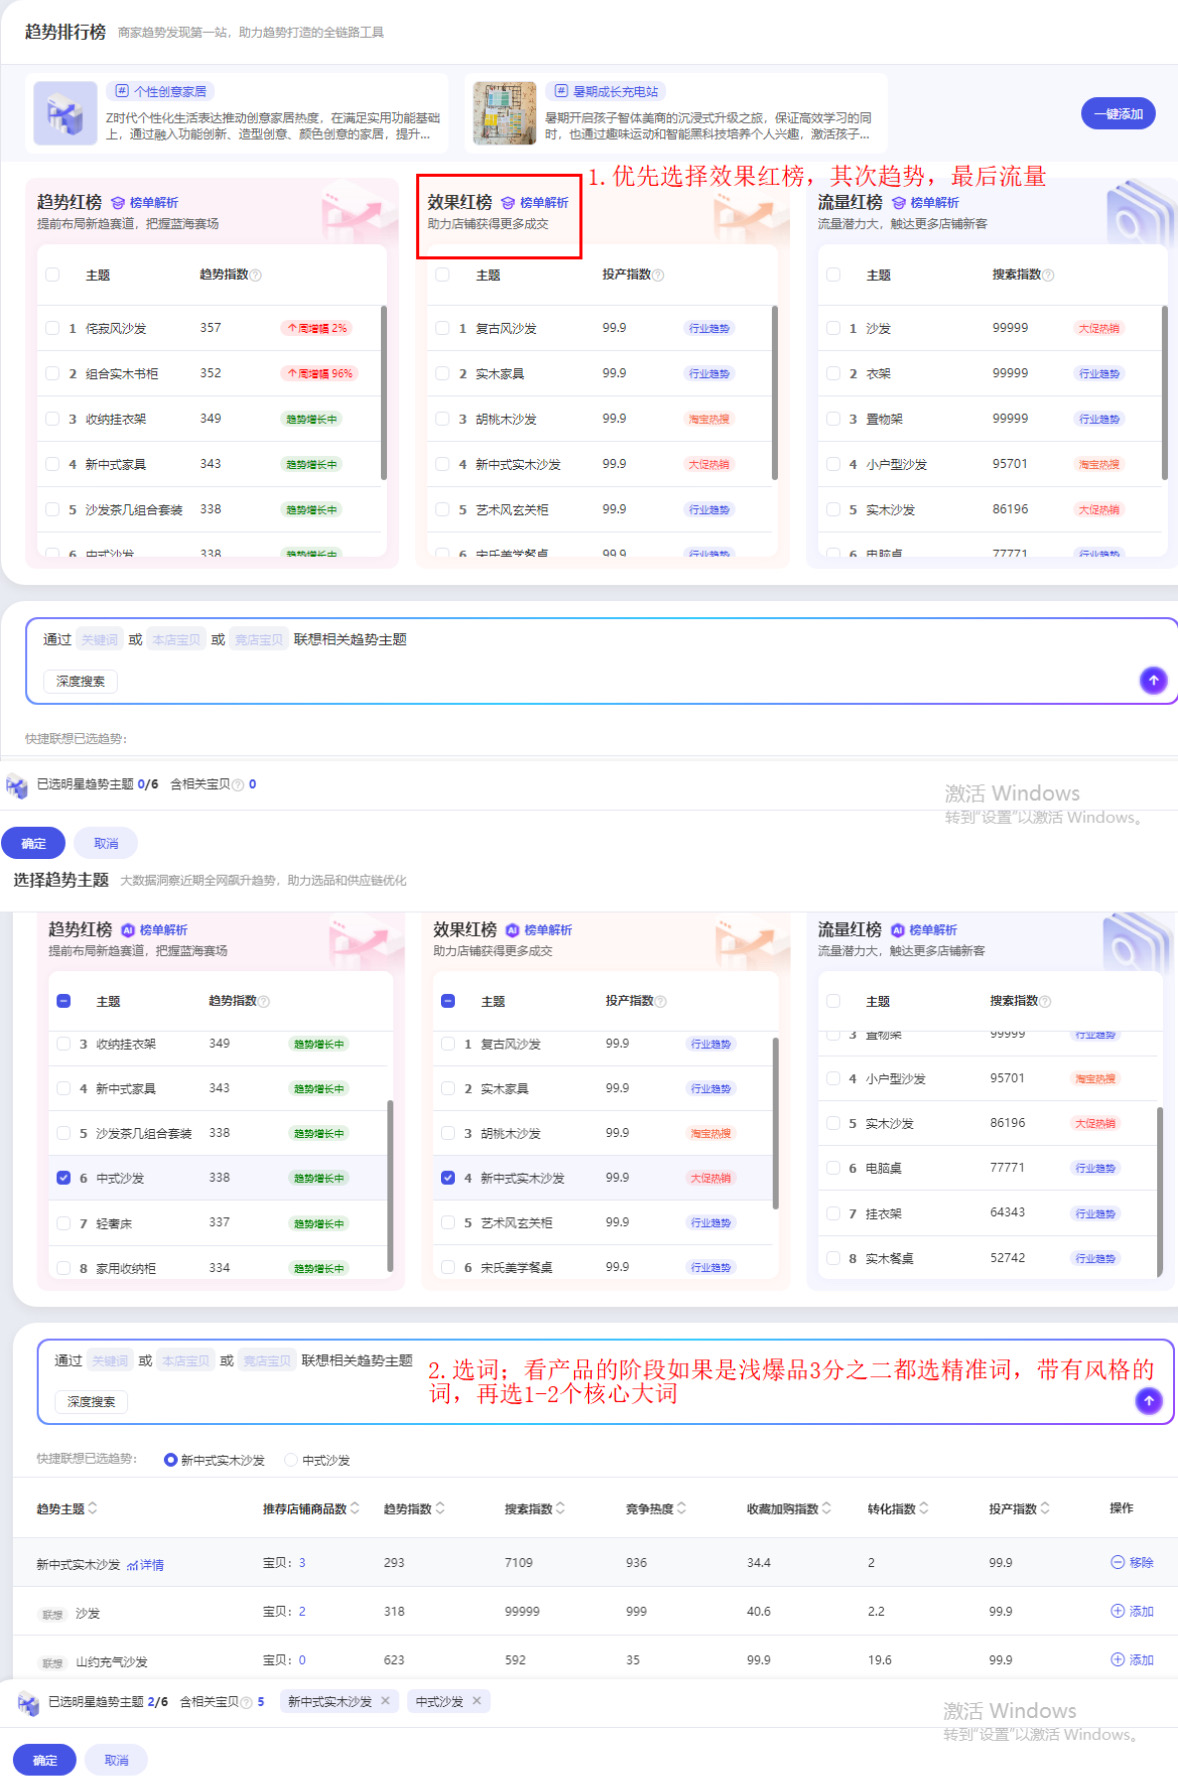The width and height of the screenshot is (1178, 1776).
Task: Click the help icon beside 含相关宝贝 0
Action: pyautogui.click(x=238, y=785)
